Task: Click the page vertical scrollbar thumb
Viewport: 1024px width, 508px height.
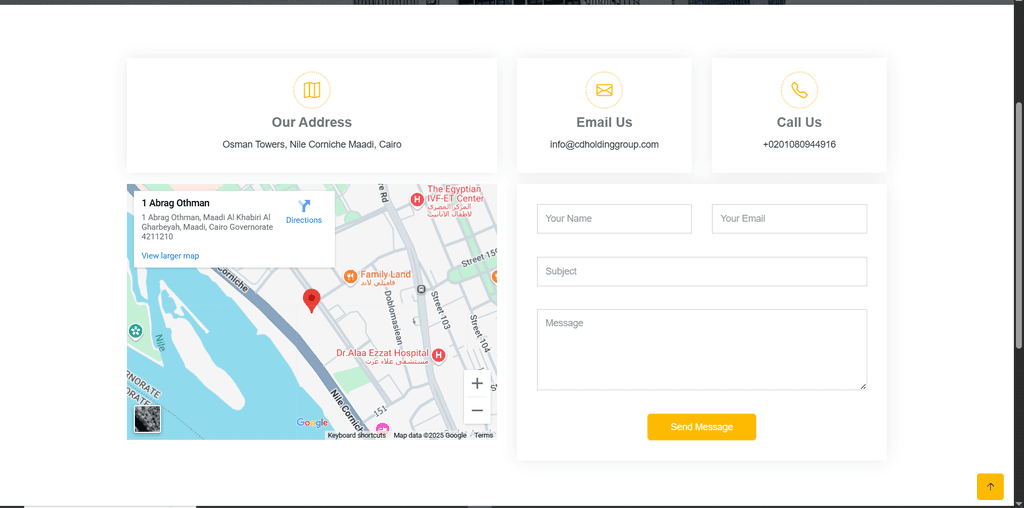Action: (1019, 225)
